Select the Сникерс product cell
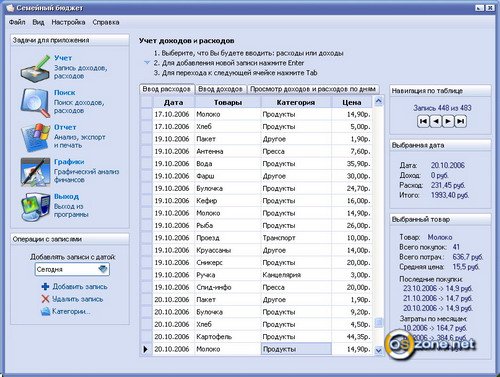The image size is (500, 377). tap(228, 262)
